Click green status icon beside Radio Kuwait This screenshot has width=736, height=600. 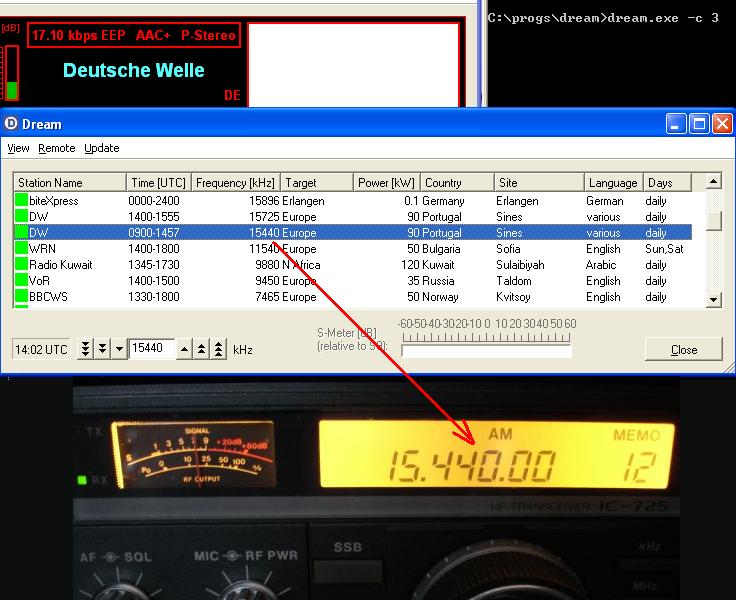pyautogui.click(x=22, y=264)
